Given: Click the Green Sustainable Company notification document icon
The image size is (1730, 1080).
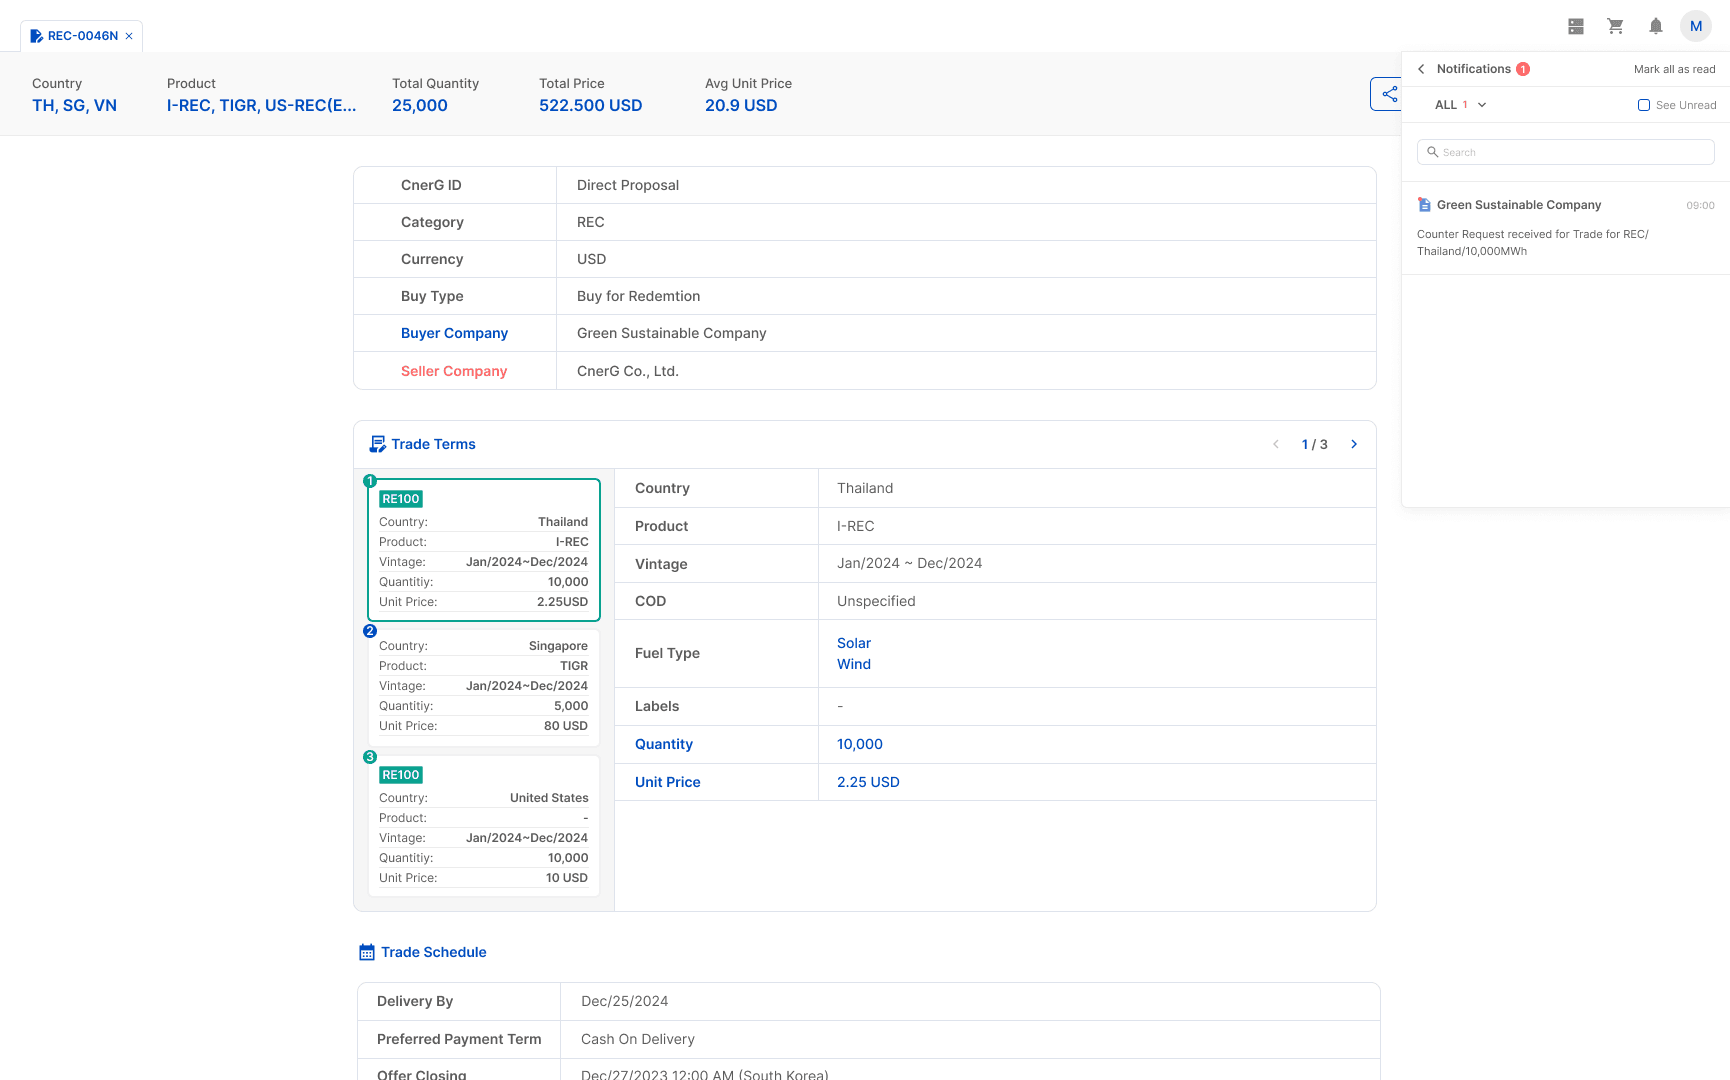Looking at the screenshot, I should coord(1424,204).
